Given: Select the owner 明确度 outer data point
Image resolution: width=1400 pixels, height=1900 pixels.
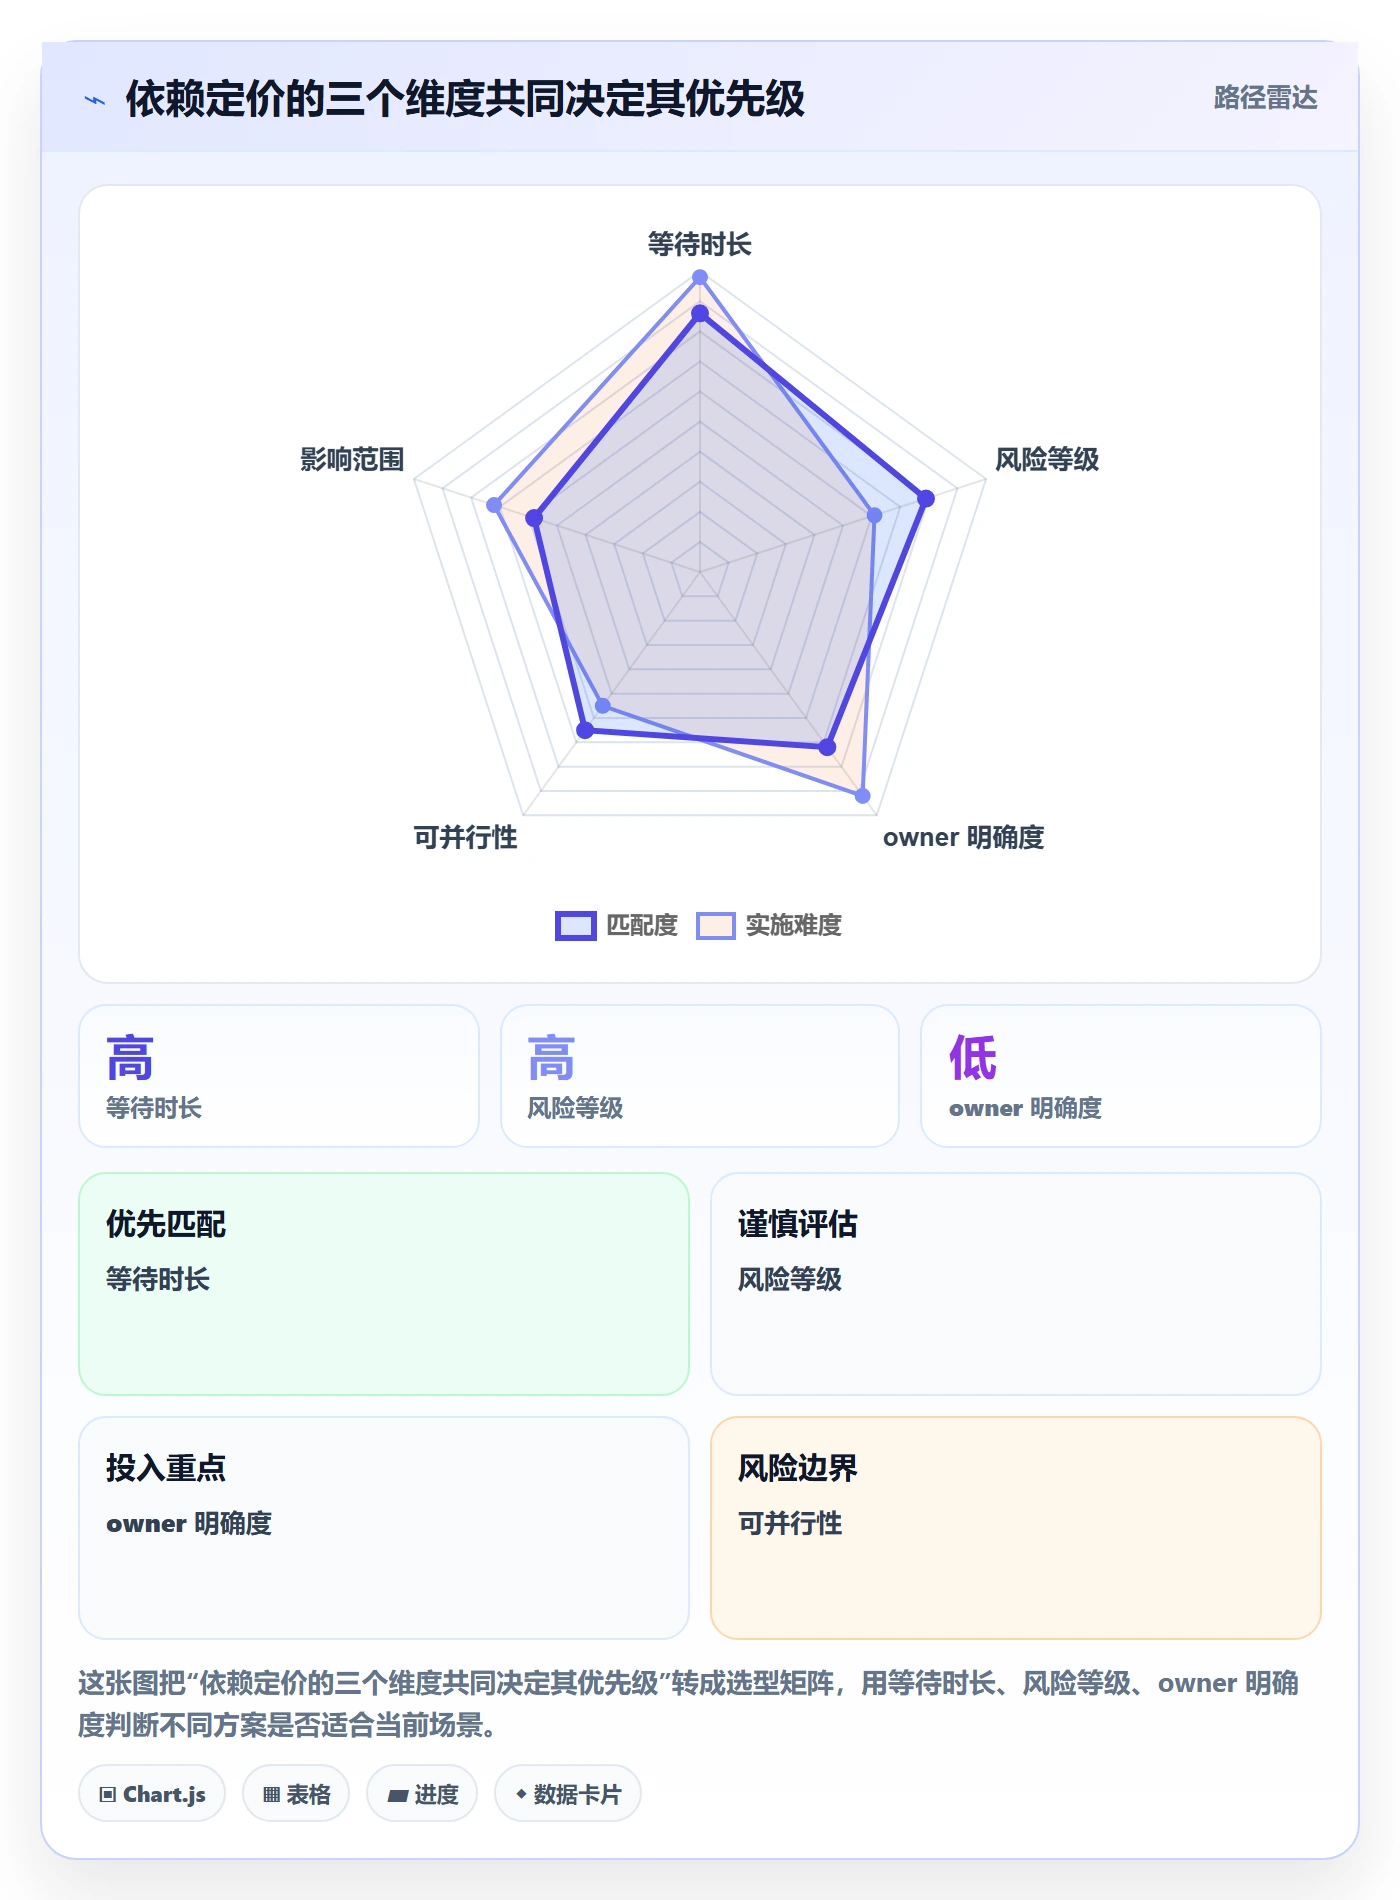Looking at the screenshot, I should tap(863, 796).
